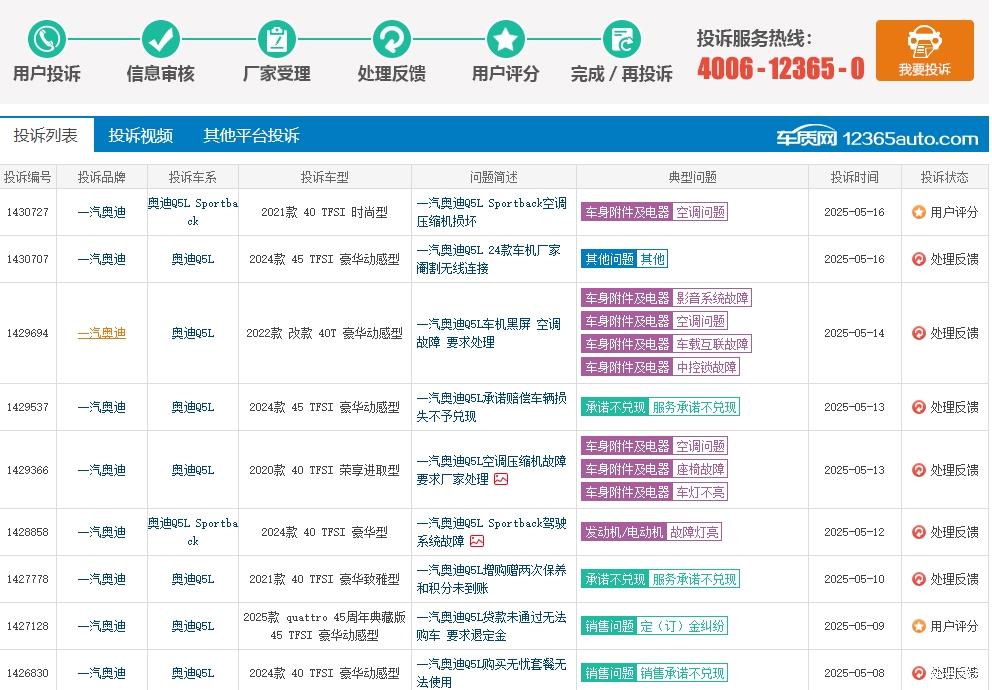
Task: Open complaint 一汽奥迪Q5L购买无忧套餐无法使用
Action: [492, 673]
